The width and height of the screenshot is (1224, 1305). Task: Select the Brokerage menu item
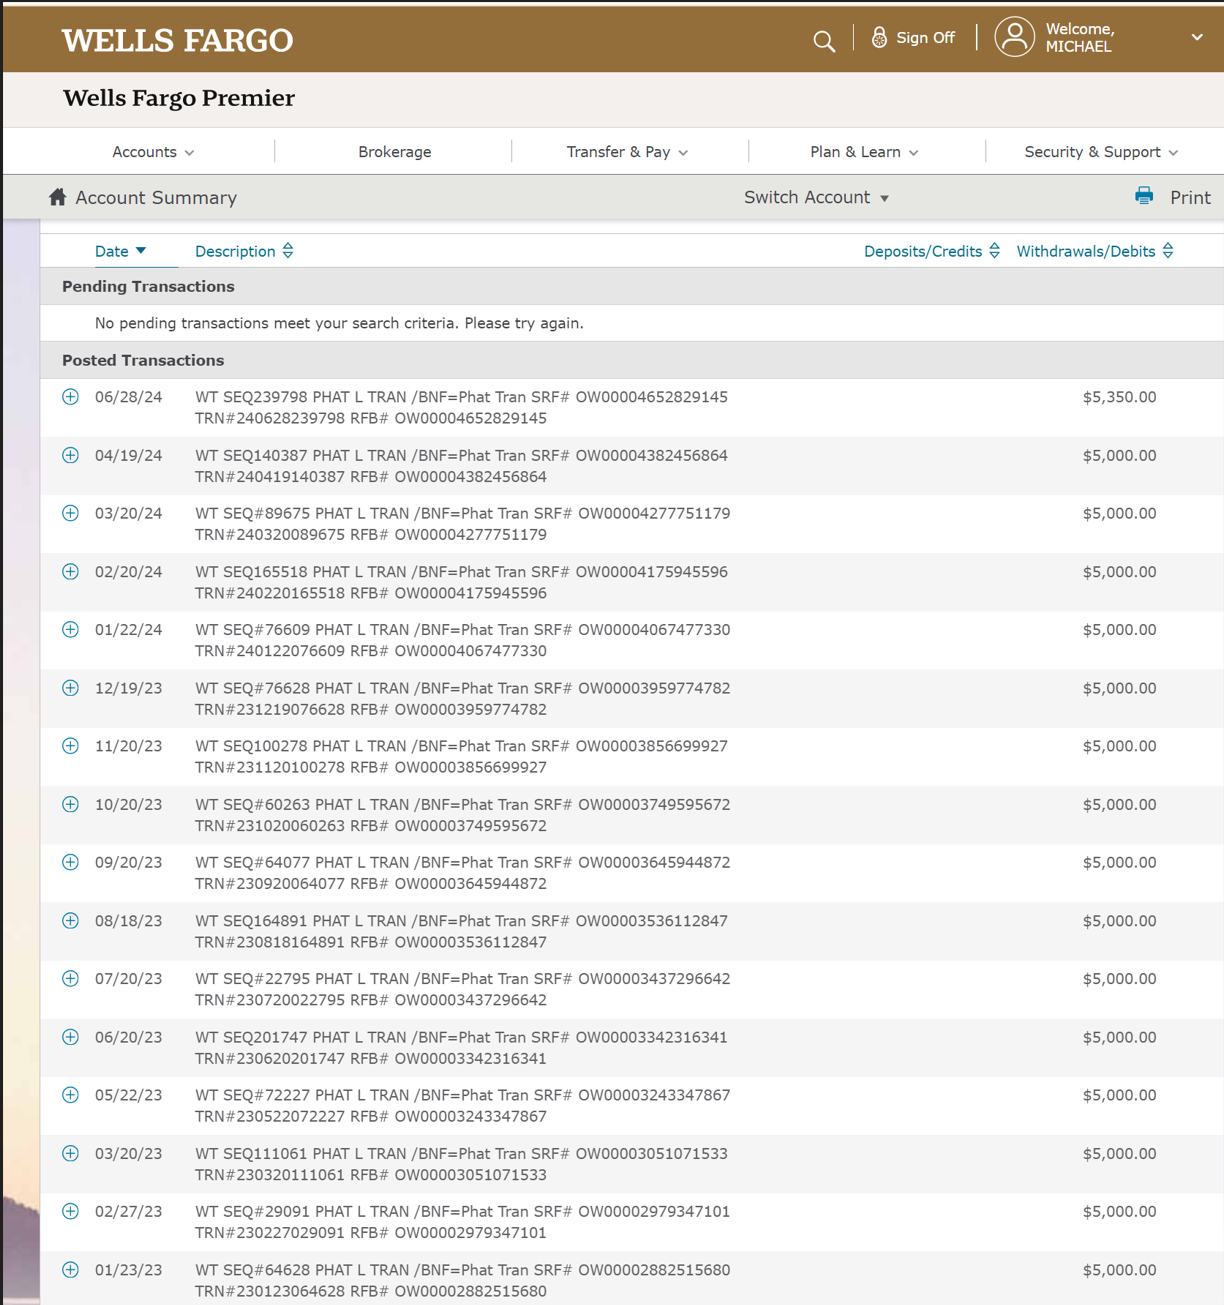[394, 151]
